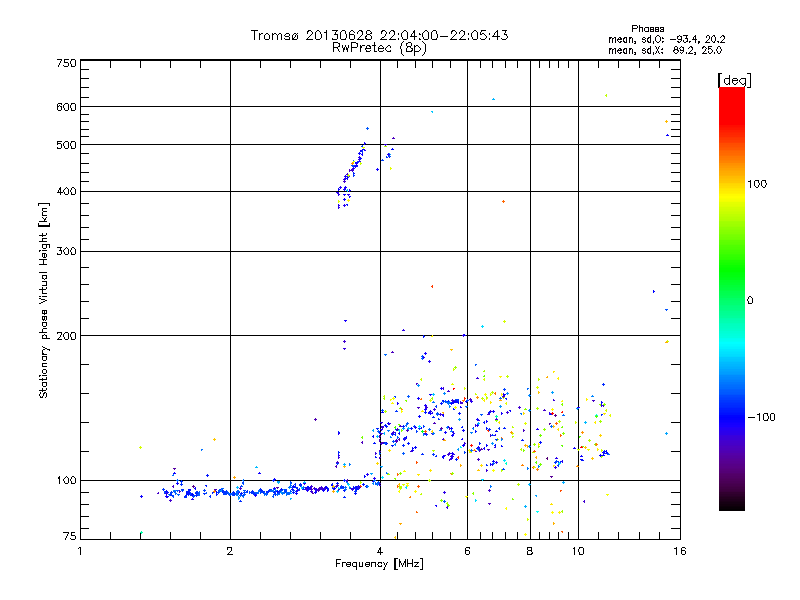Click the isolated orange data point near 380 km
Image resolution: width=800 pixels, height=600 pixels.
tap(504, 202)
